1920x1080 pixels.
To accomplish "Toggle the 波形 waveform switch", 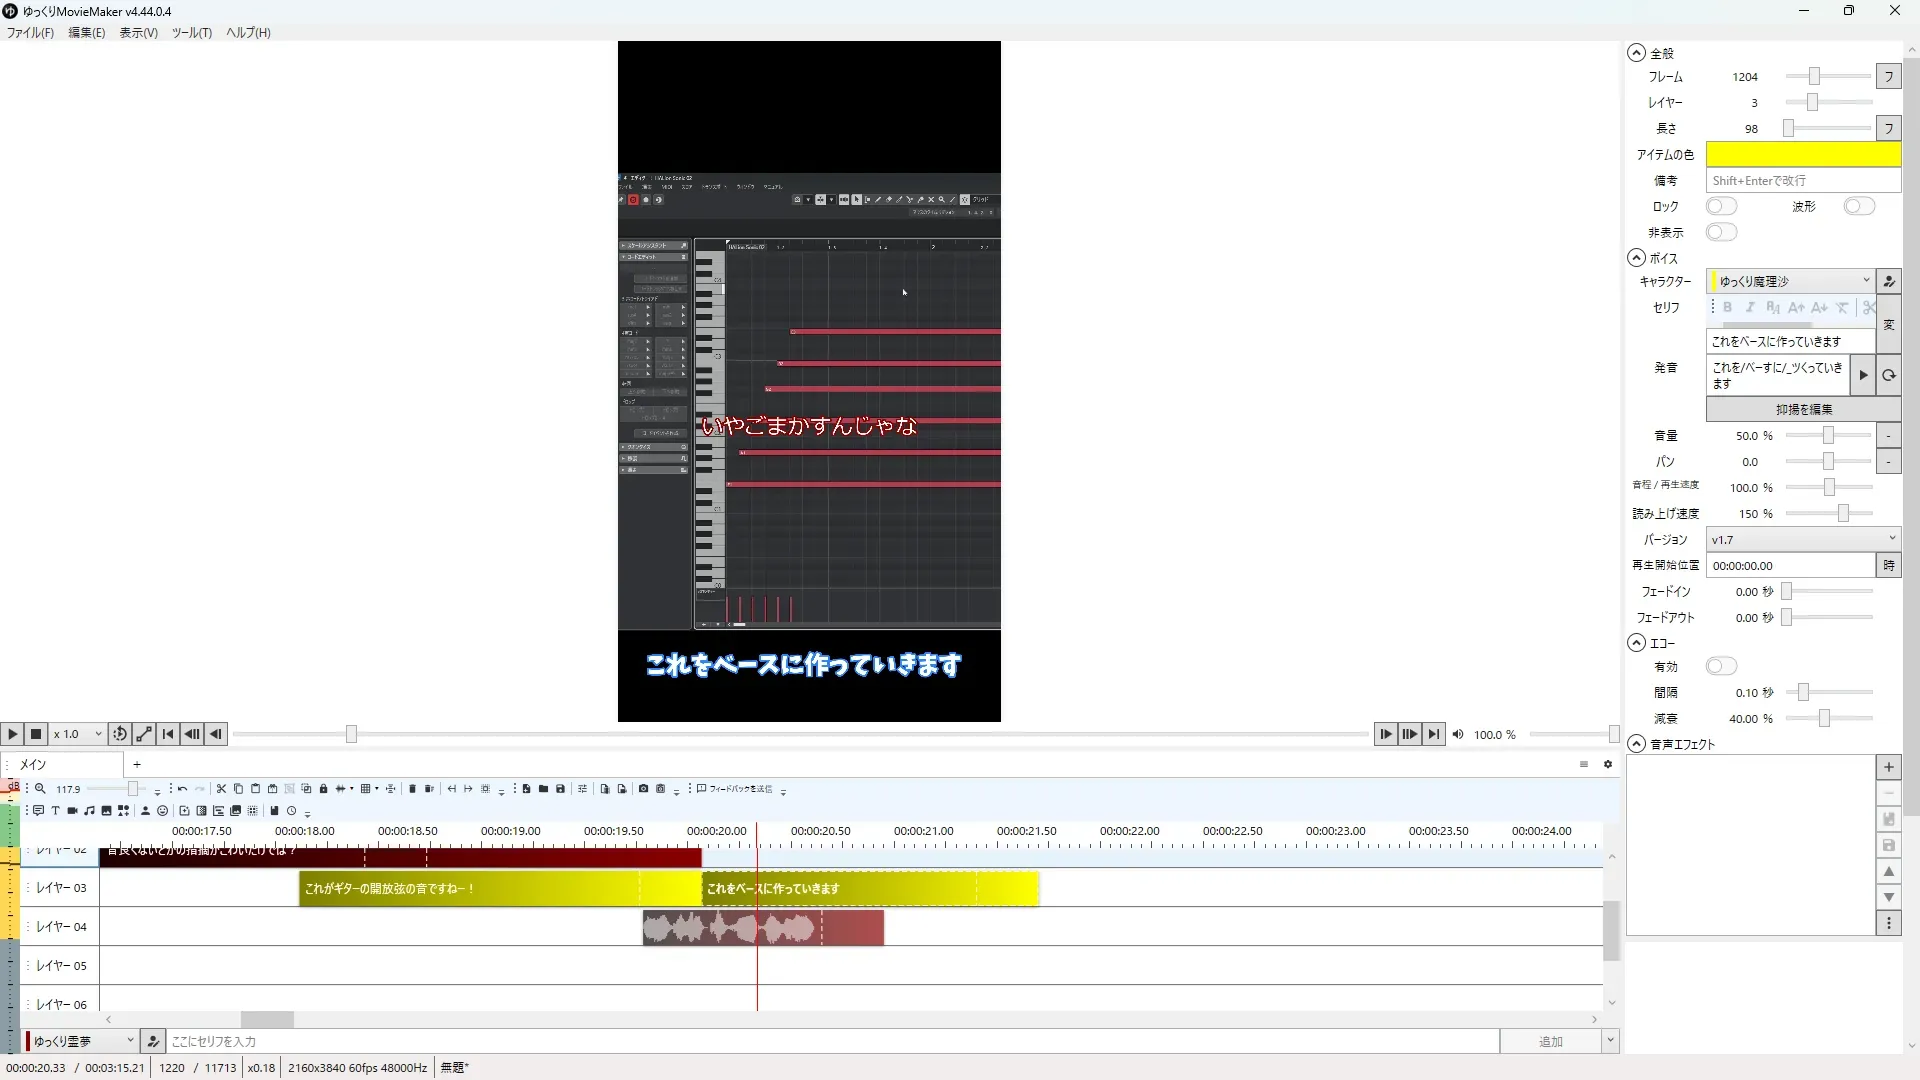I will pos(1859,206).
